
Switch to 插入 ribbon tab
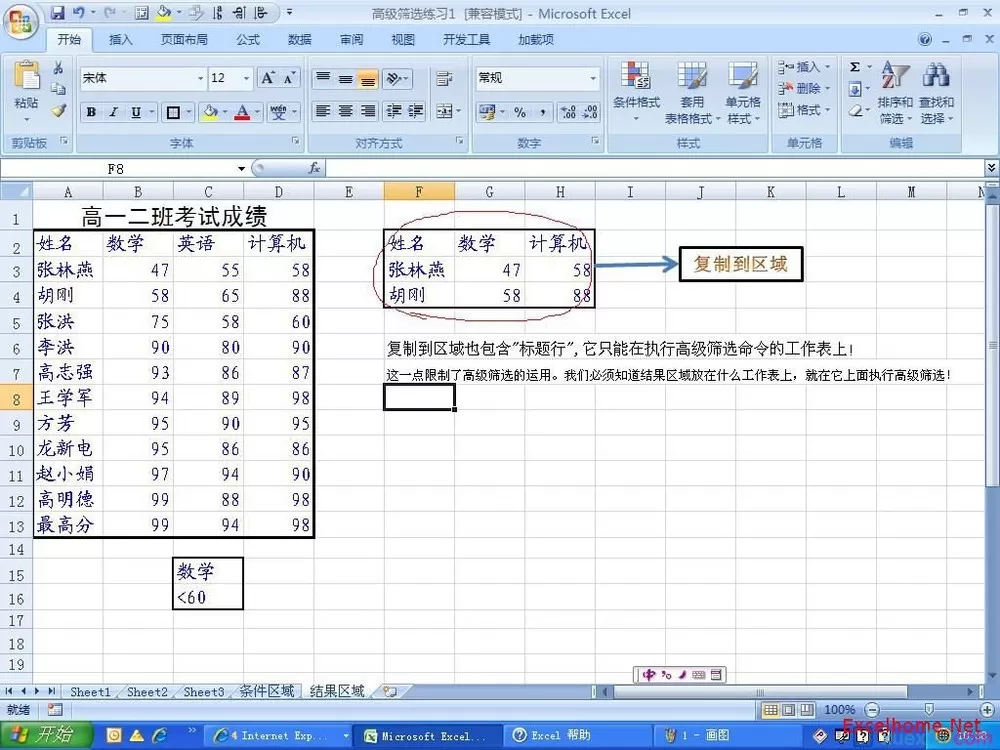[x=121, y=40]
